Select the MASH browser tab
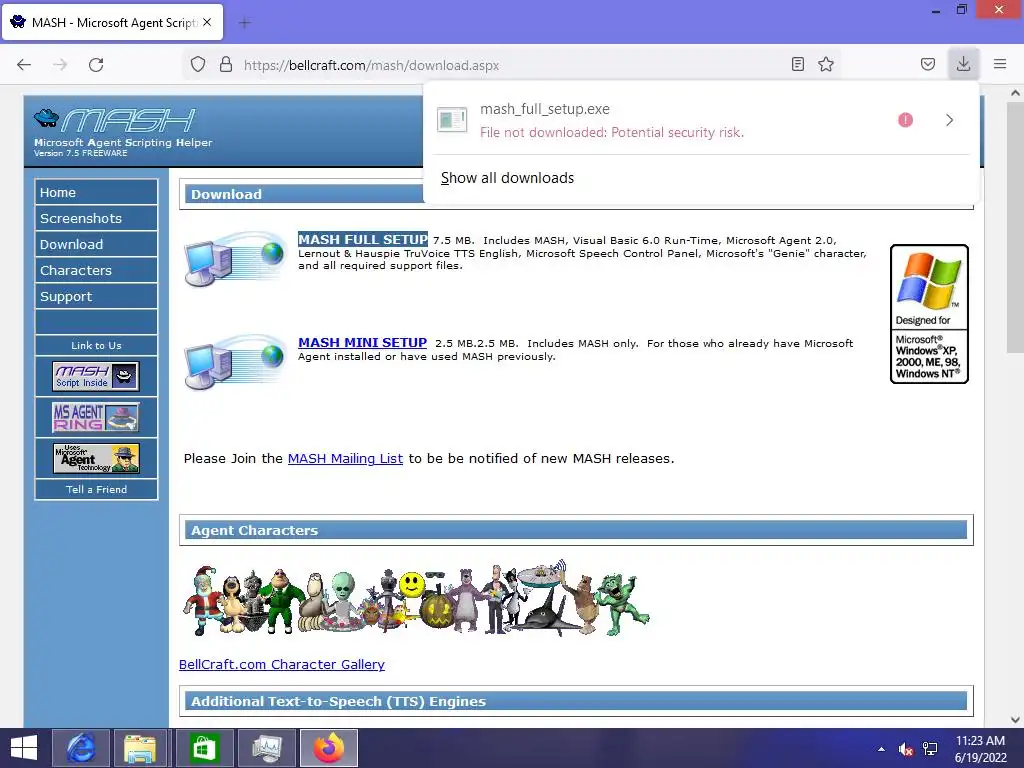 click(112, 23)
